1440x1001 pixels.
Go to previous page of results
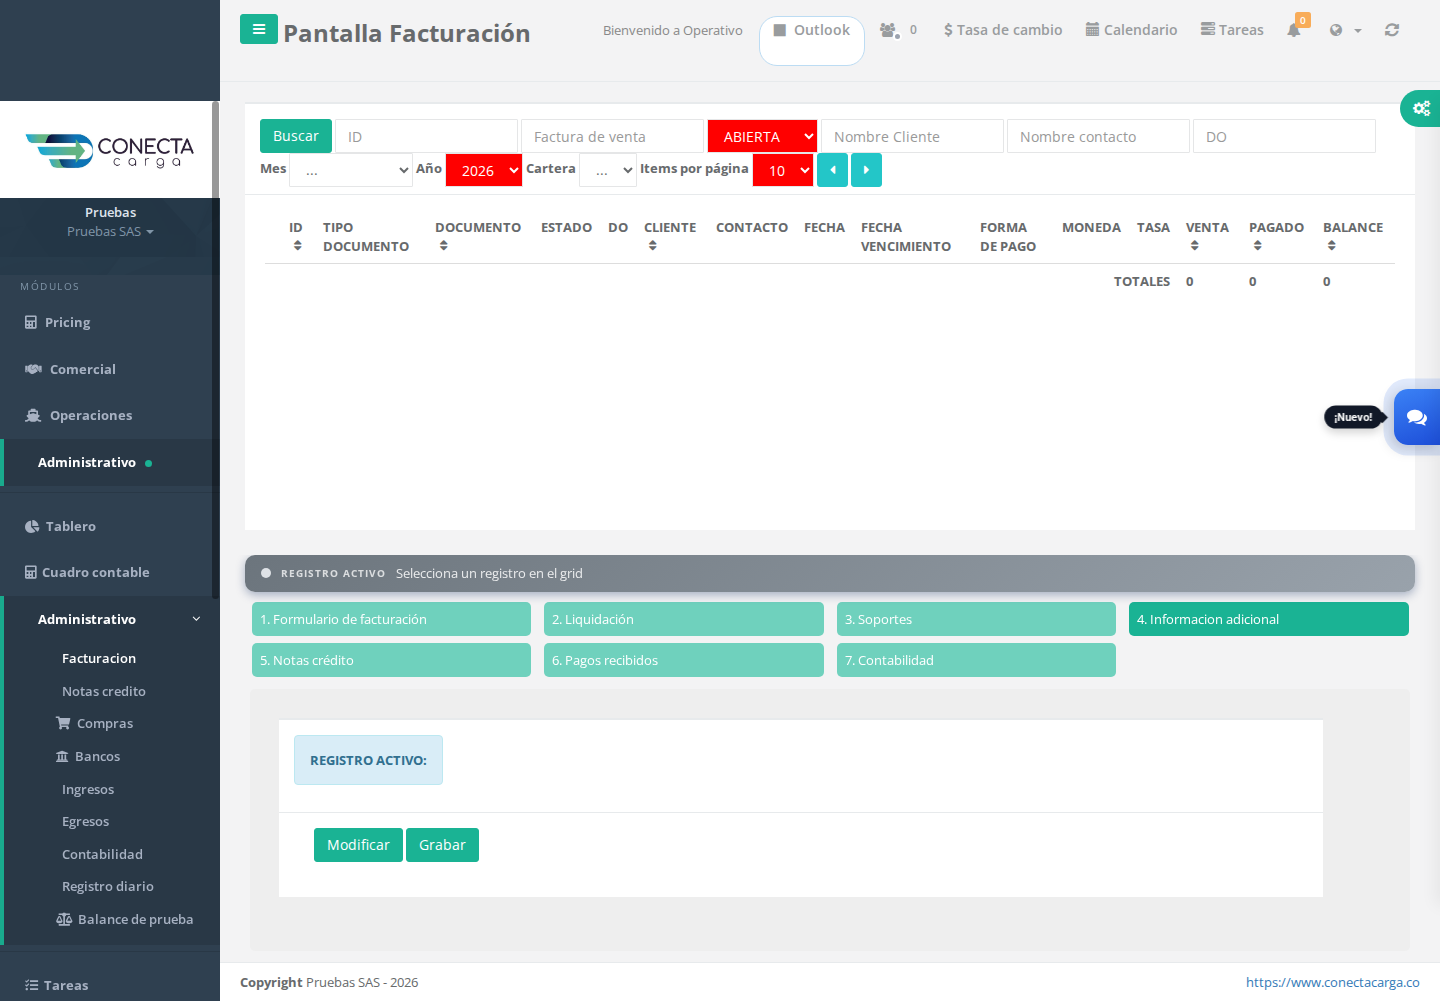(832, 170)
